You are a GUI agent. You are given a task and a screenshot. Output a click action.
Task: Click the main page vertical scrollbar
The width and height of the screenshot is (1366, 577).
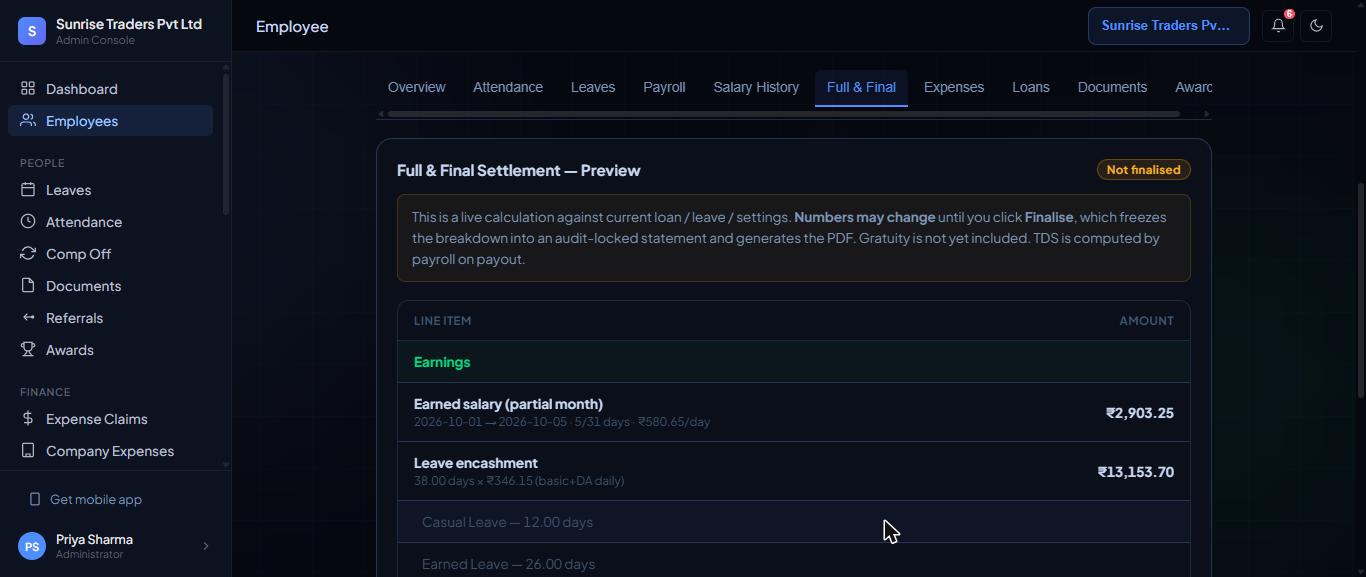(x=1361, y=290)
